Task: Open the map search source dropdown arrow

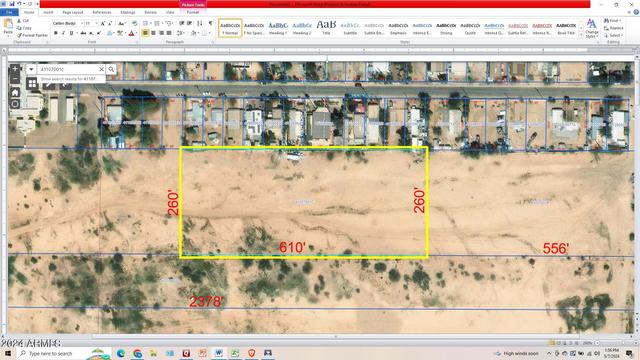Action: tap(31, 69)
